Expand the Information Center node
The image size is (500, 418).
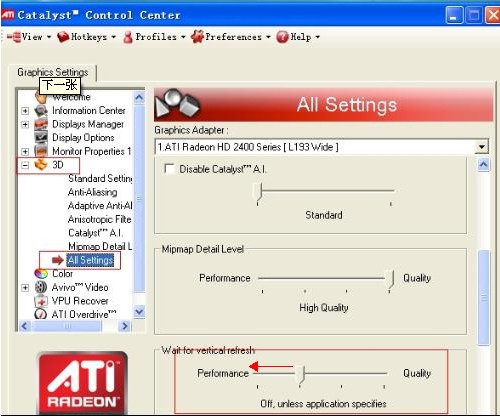point(25,111)
